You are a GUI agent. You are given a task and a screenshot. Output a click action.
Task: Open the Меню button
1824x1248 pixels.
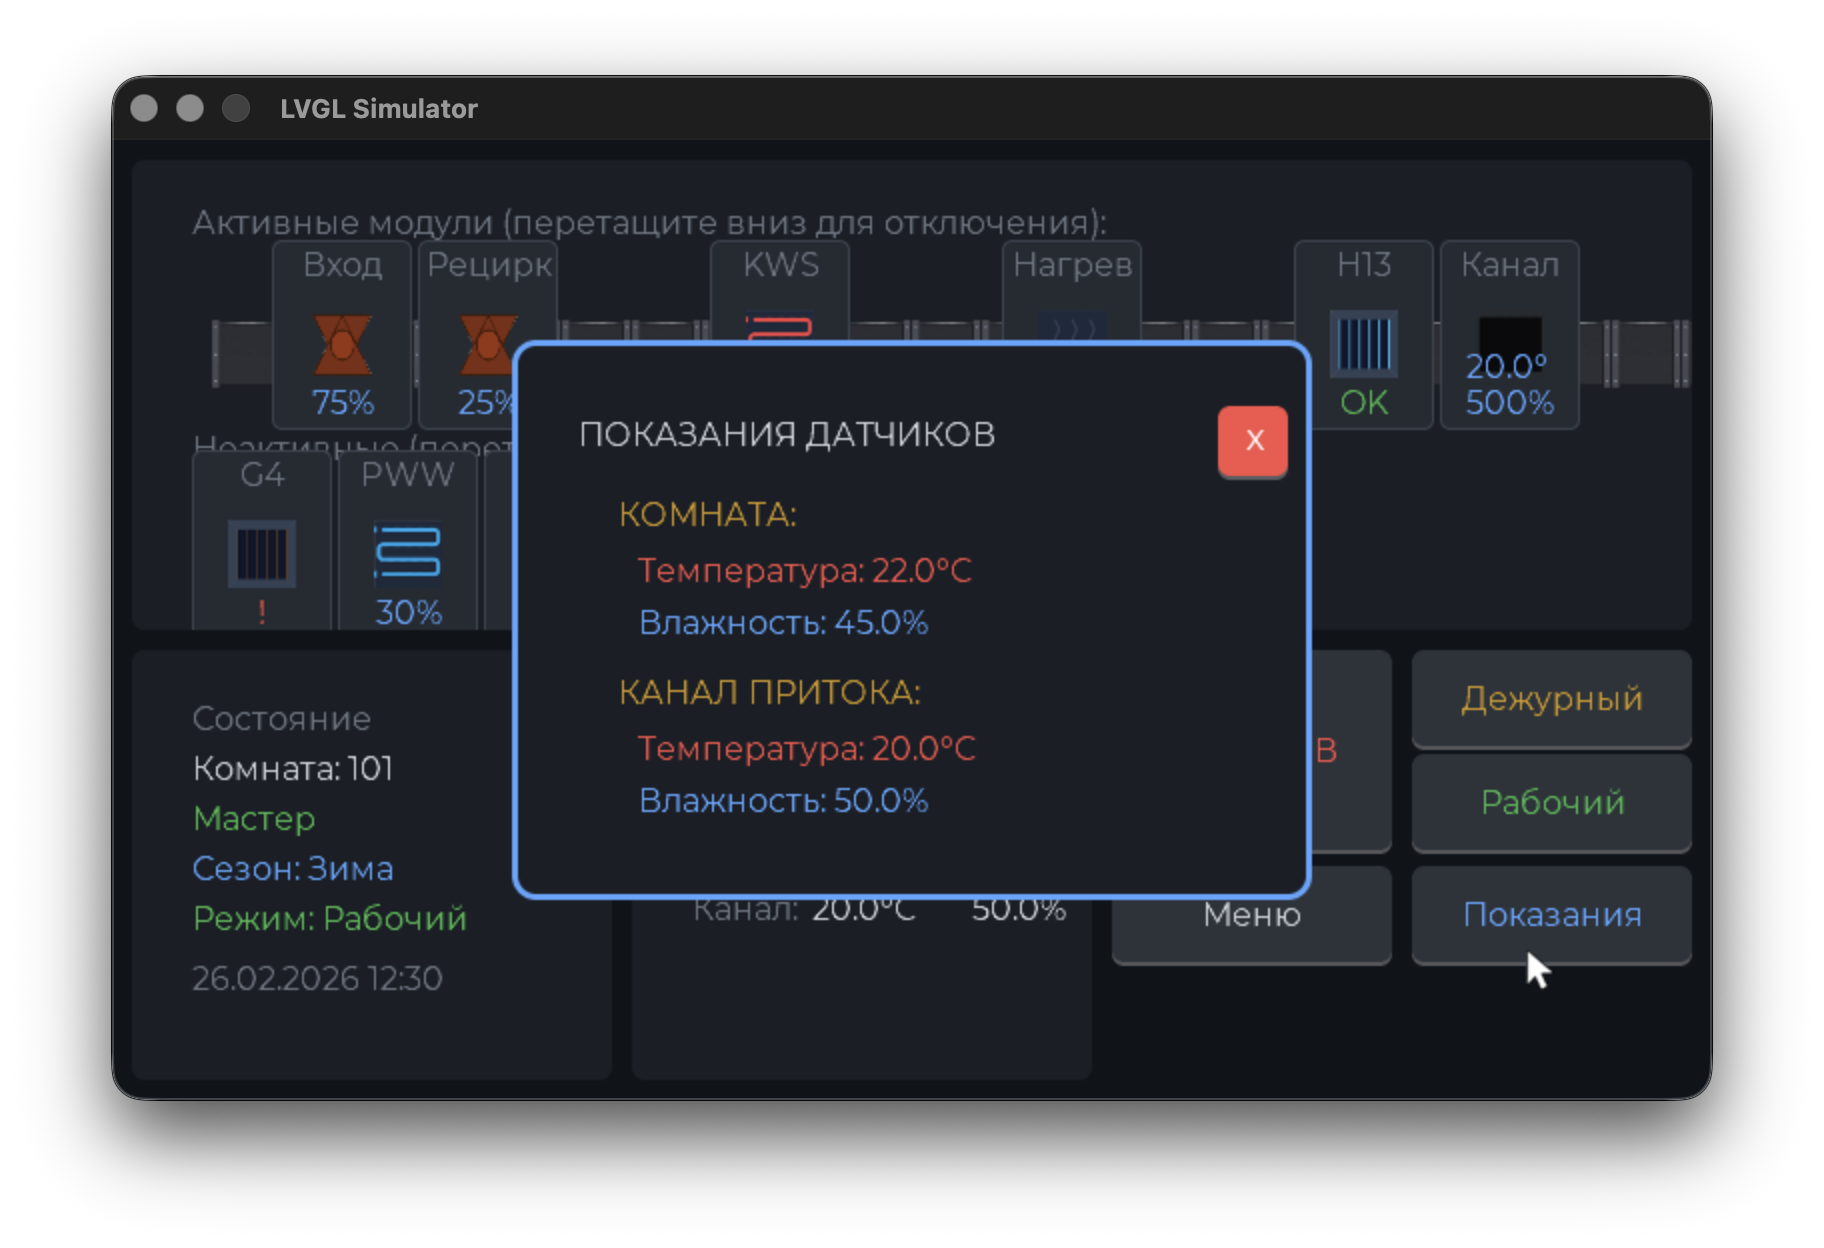pyautogui.click(x=1251, y=915)
